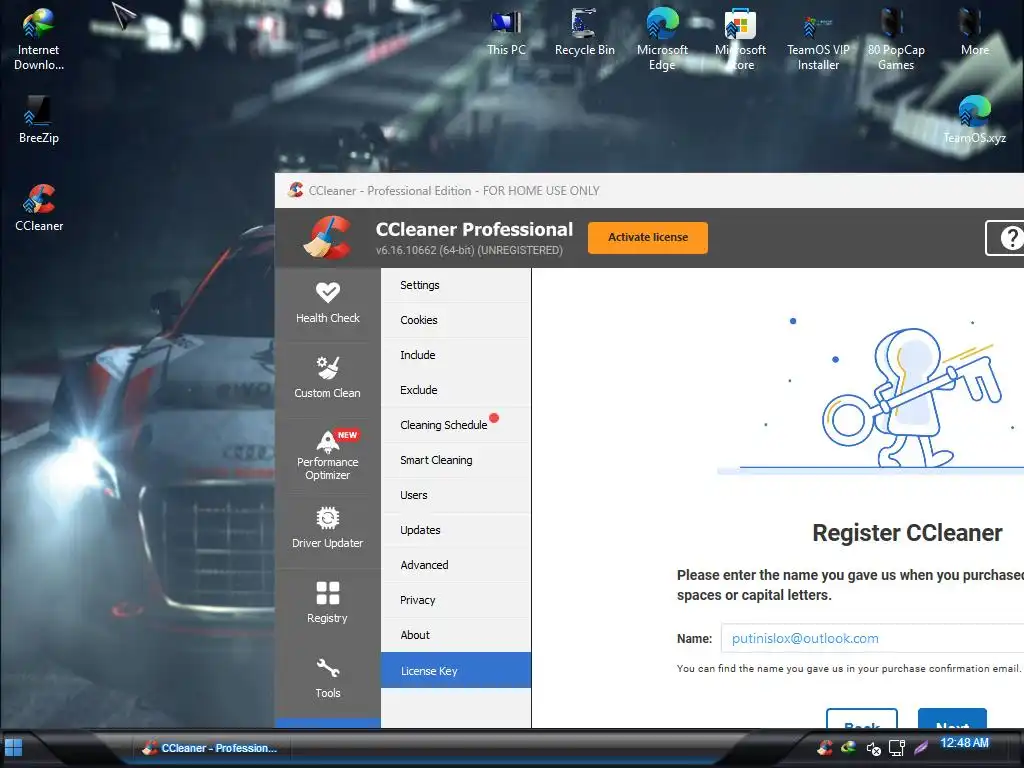Viewport: 1024px width, 768px height.
Task: Click the IDM icon in system tray
Action: coord(848,747)
